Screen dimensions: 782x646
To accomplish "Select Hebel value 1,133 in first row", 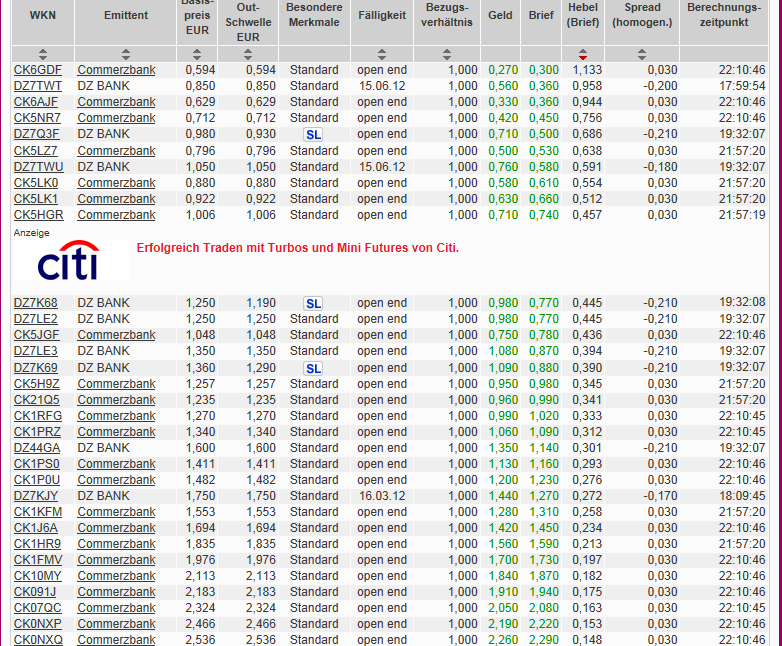I will pos(587,70).
